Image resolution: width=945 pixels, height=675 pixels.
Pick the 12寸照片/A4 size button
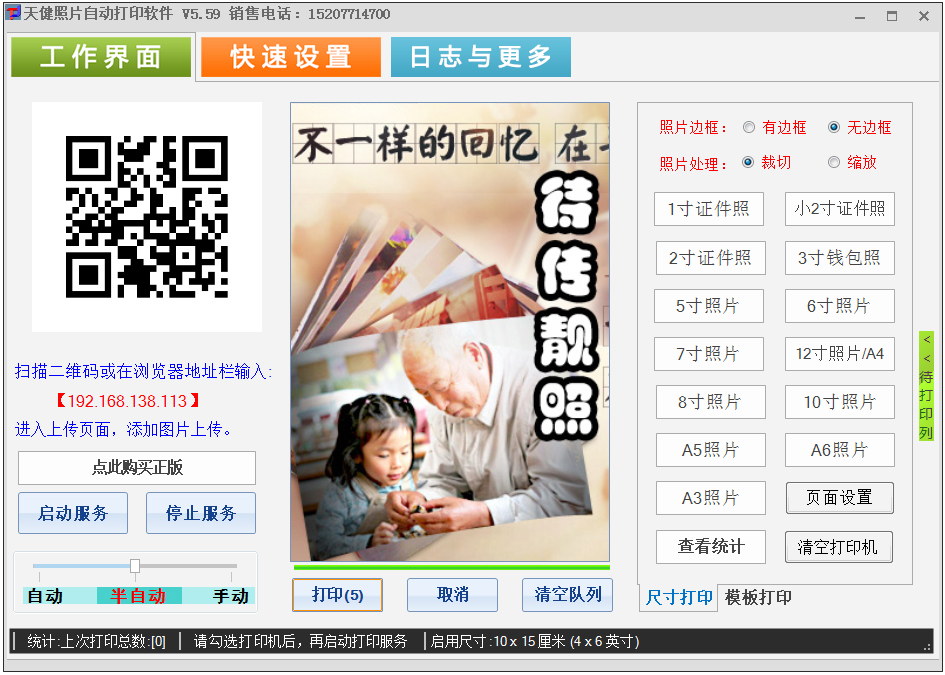coord(840,354)
